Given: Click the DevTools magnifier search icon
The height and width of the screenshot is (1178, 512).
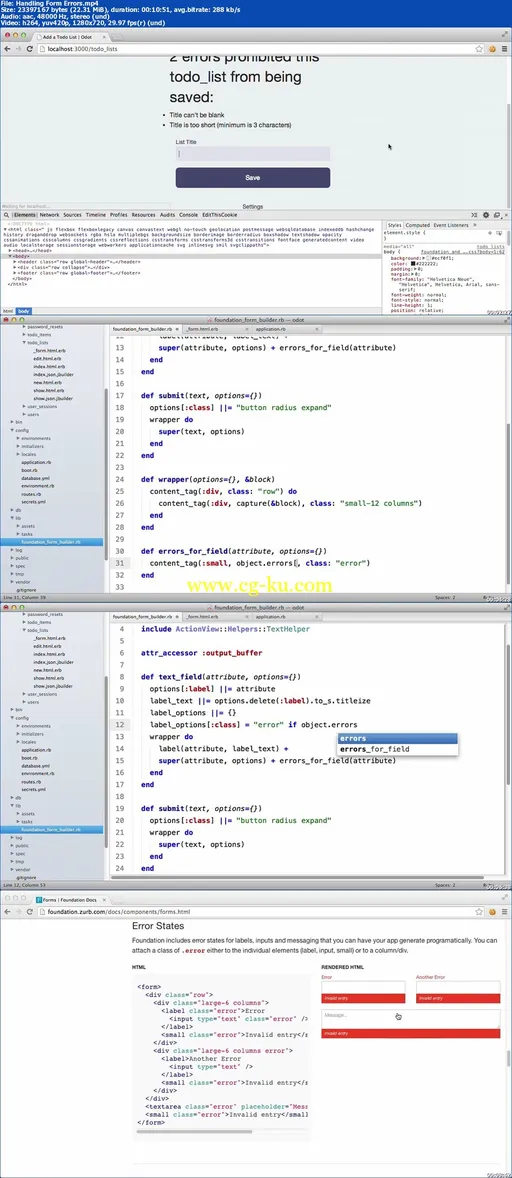Looking at the screenshot, I should [7, 215].
